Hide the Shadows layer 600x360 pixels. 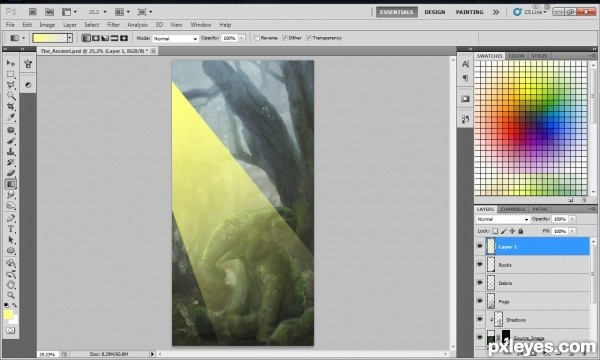479,319
